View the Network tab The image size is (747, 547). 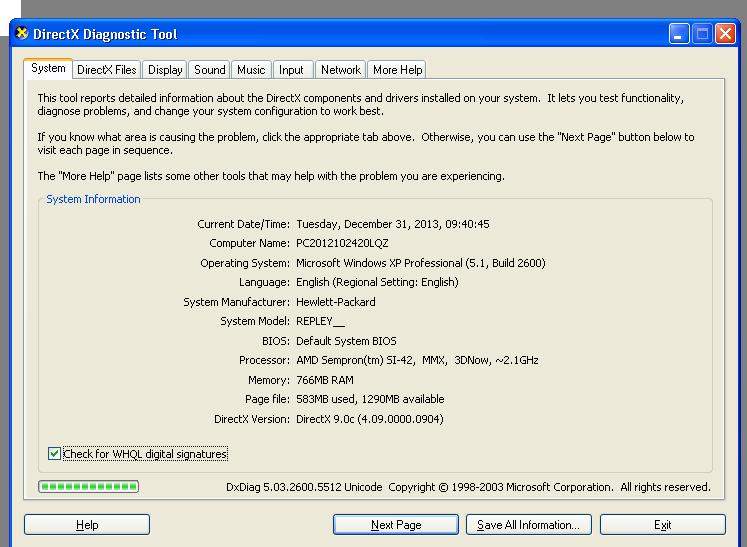340,70
